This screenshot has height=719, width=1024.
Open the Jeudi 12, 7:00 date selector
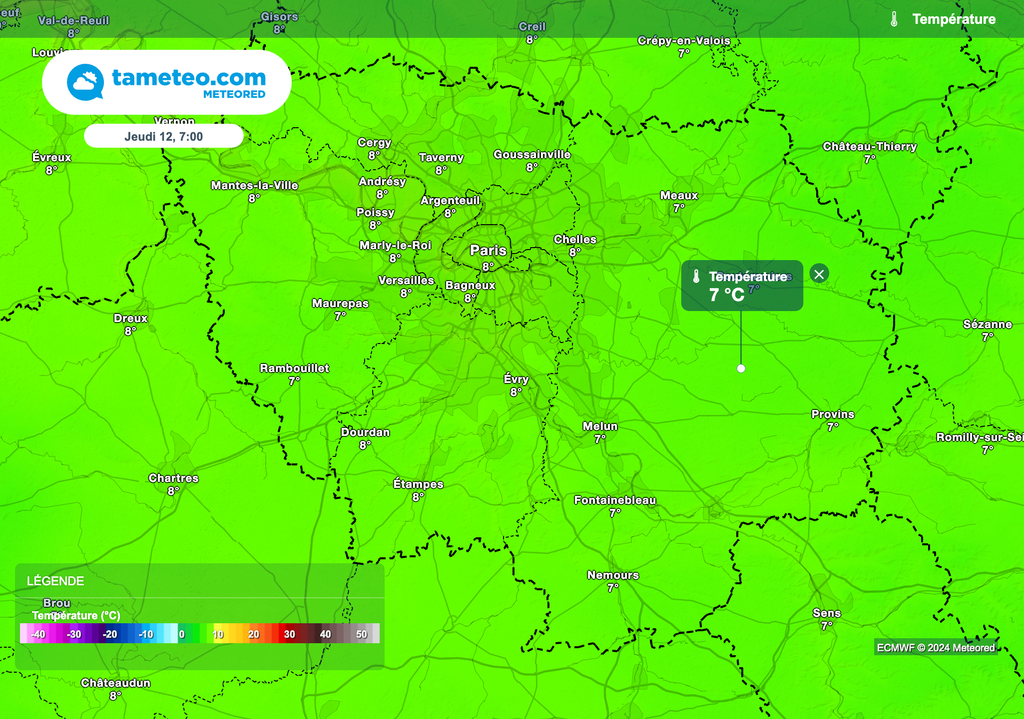[163, 136]
